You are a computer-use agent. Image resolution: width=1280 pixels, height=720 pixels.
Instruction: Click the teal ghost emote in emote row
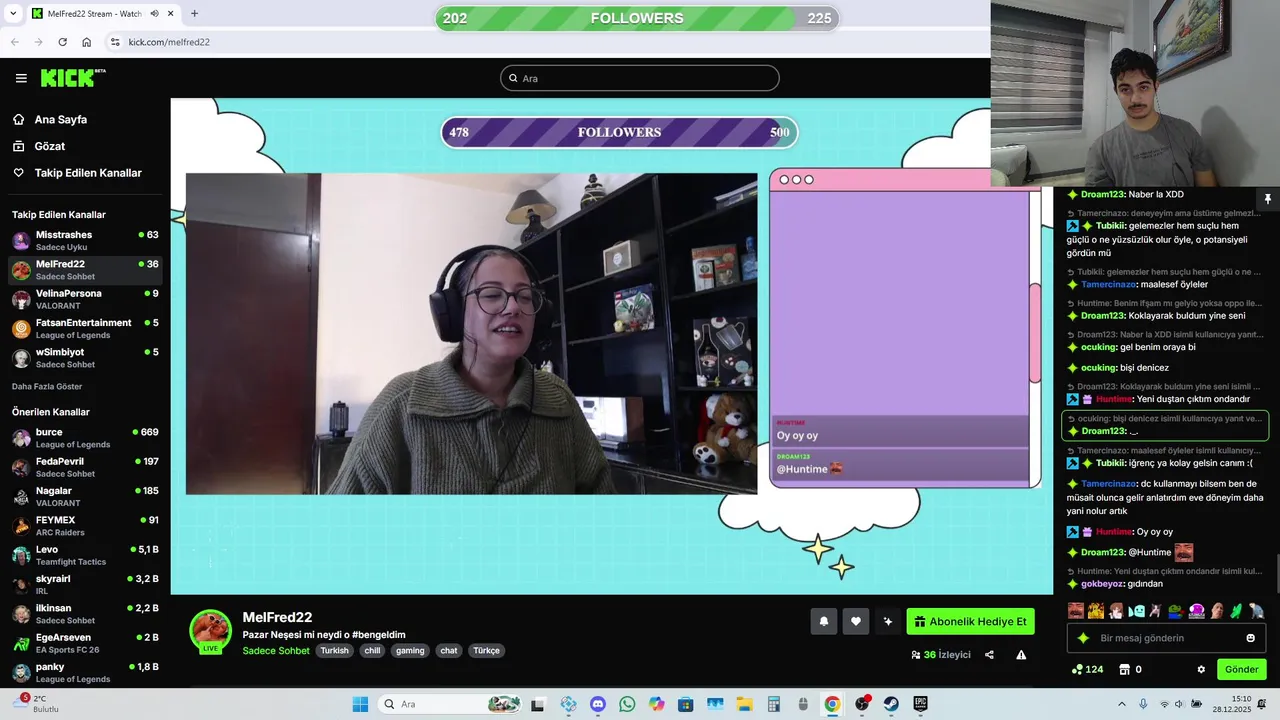[x=1136, y=610]
